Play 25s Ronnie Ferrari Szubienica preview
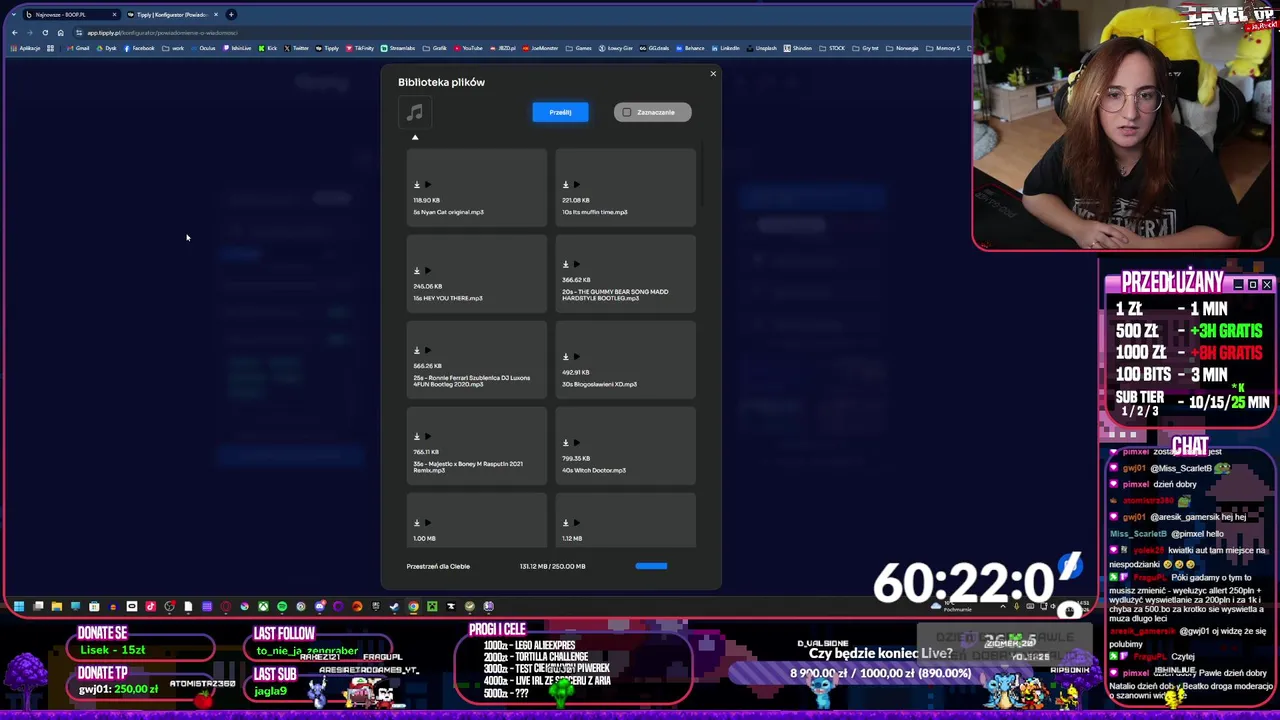1280x720 pixels. point(428,351)
